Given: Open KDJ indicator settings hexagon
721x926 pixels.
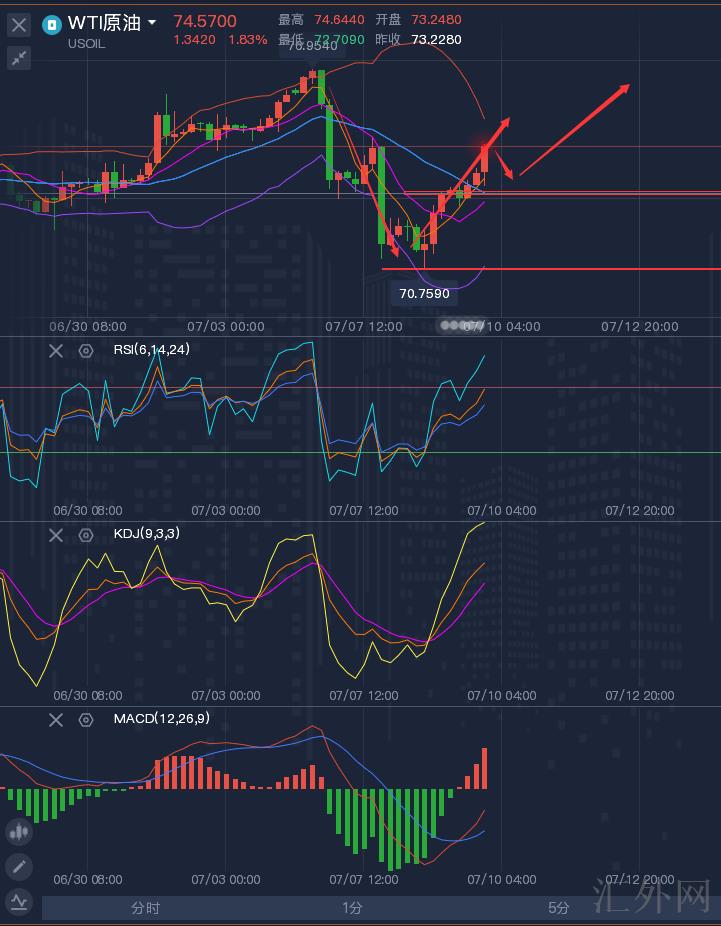Looking at the screenshot, I should click(86, 535).
